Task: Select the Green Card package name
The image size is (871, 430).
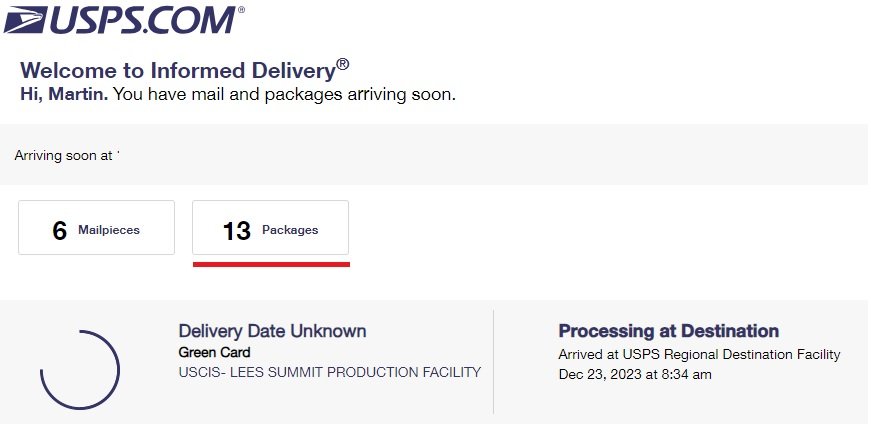Action: [214, 352]
